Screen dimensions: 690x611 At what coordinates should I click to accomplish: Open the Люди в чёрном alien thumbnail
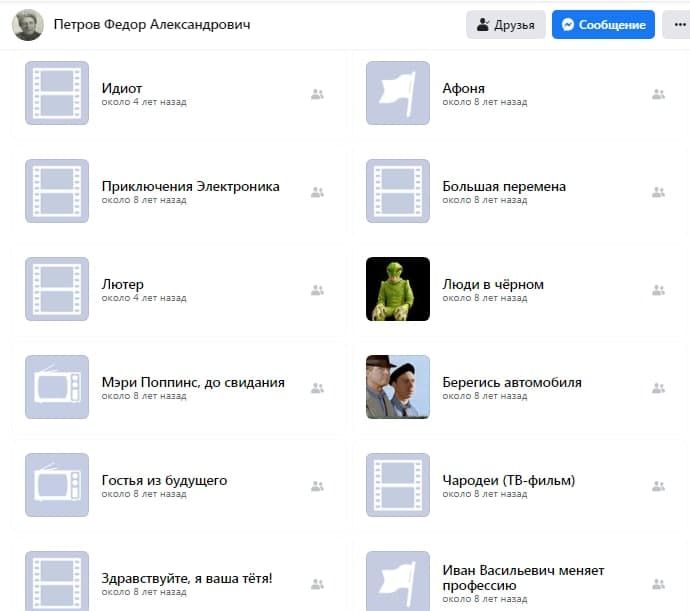[x=397, y=289]
